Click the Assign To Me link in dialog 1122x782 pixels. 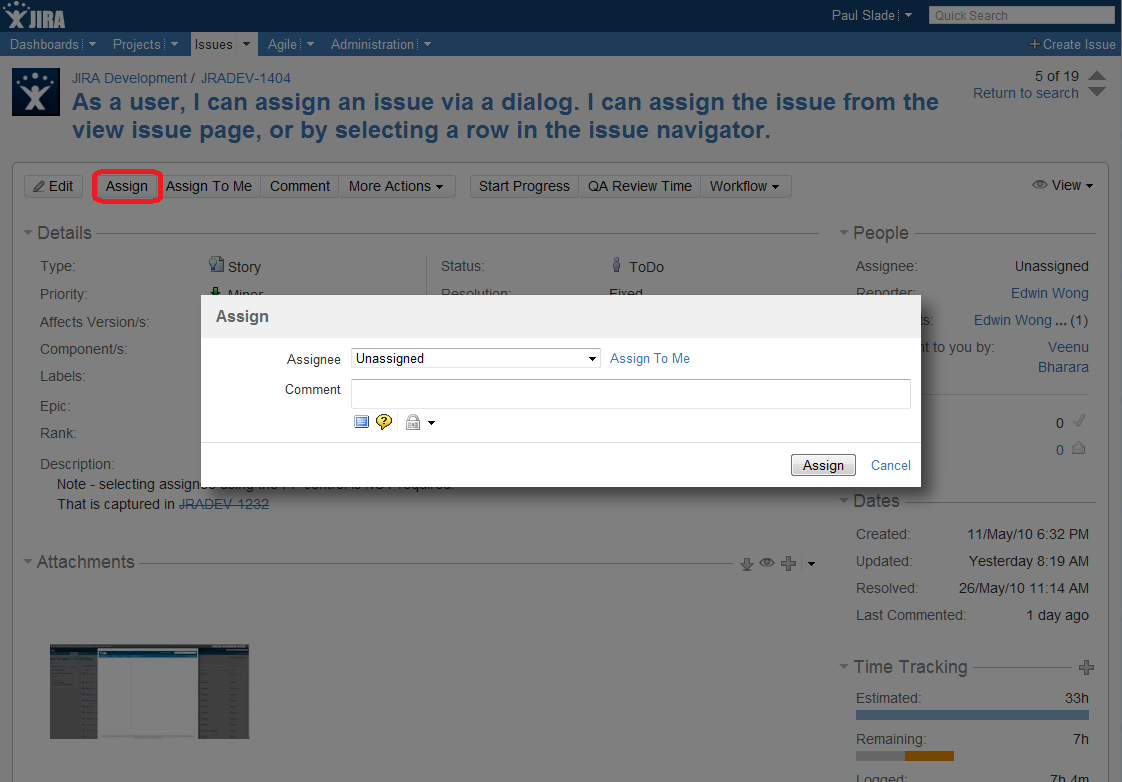coord(650,358)
